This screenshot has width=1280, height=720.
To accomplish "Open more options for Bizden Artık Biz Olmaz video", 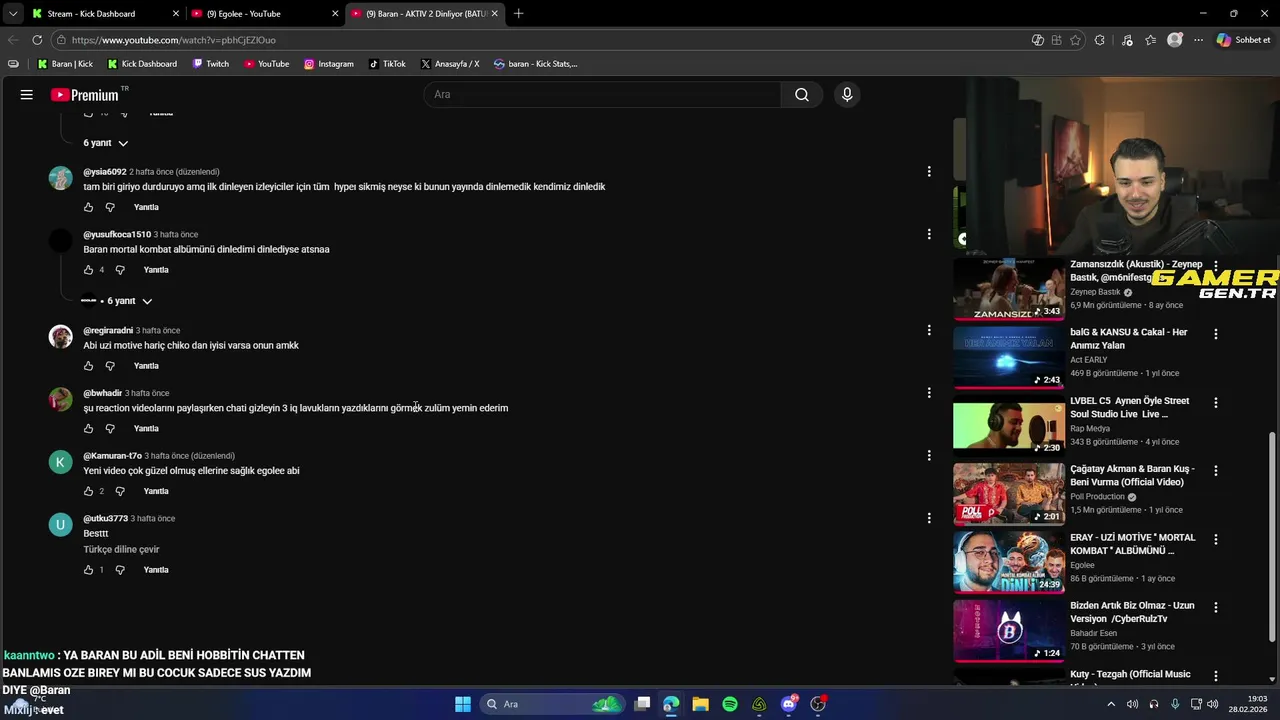I will point(1216,608).
